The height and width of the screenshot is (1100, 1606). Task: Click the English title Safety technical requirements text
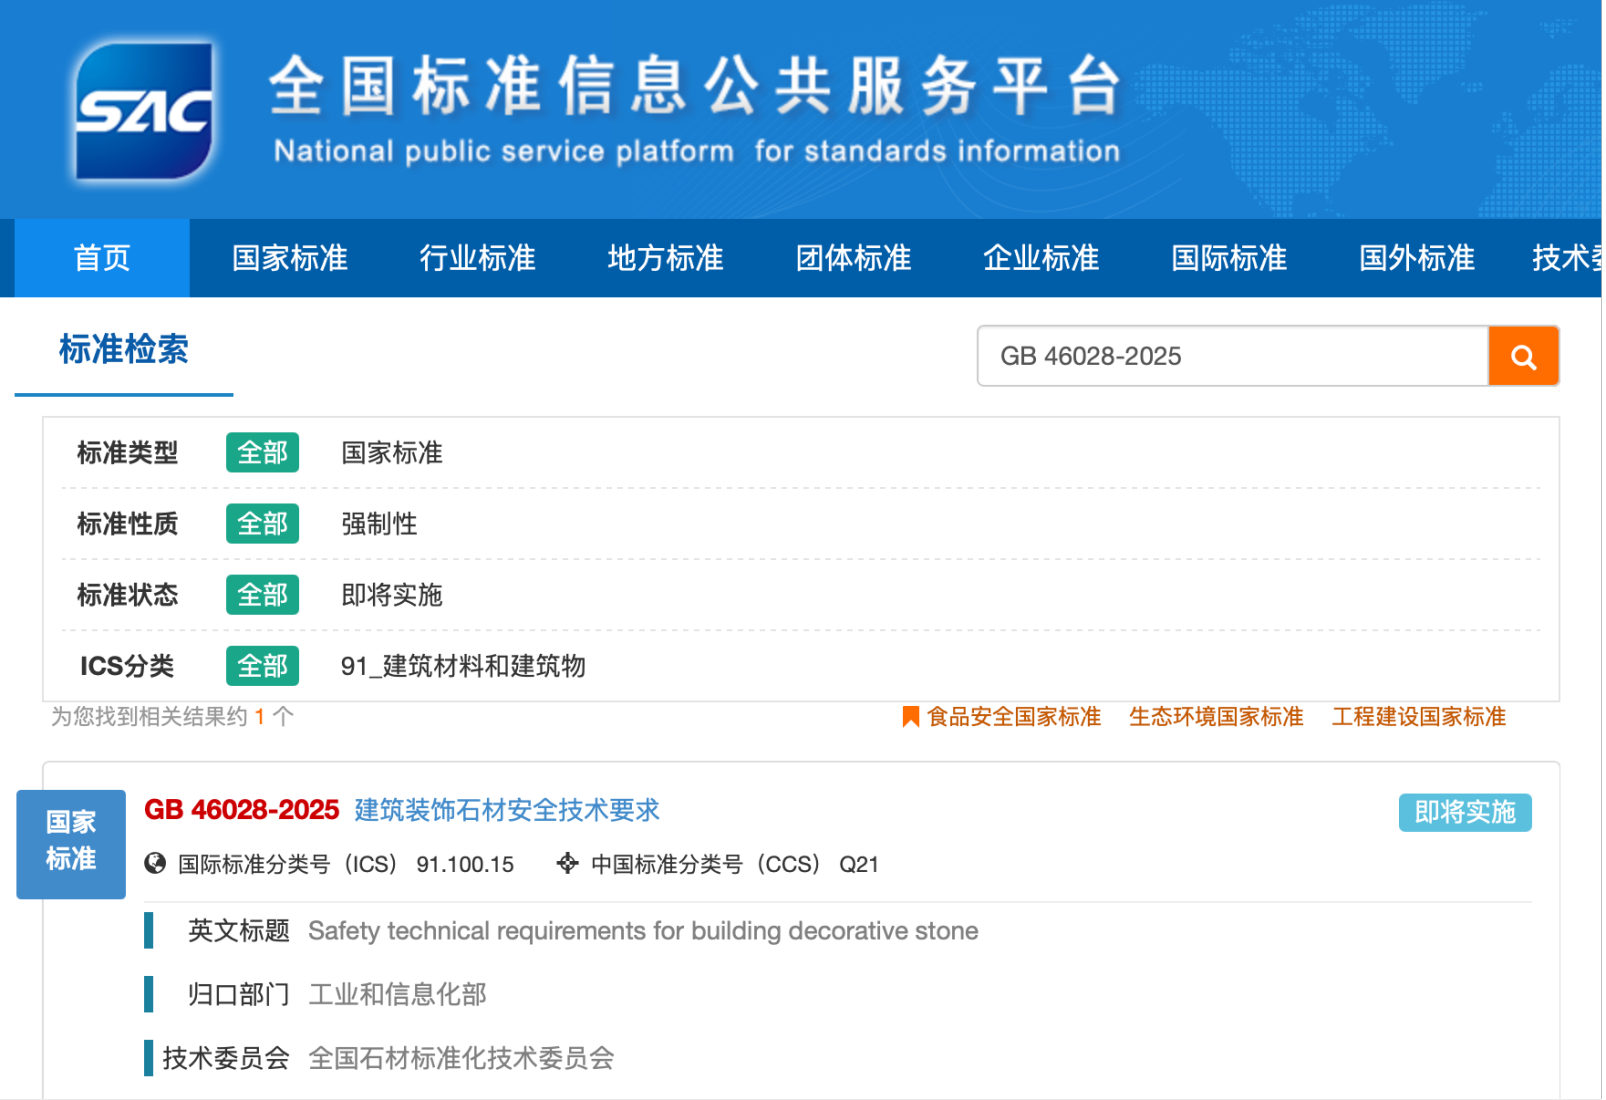[x=643, y=931]
